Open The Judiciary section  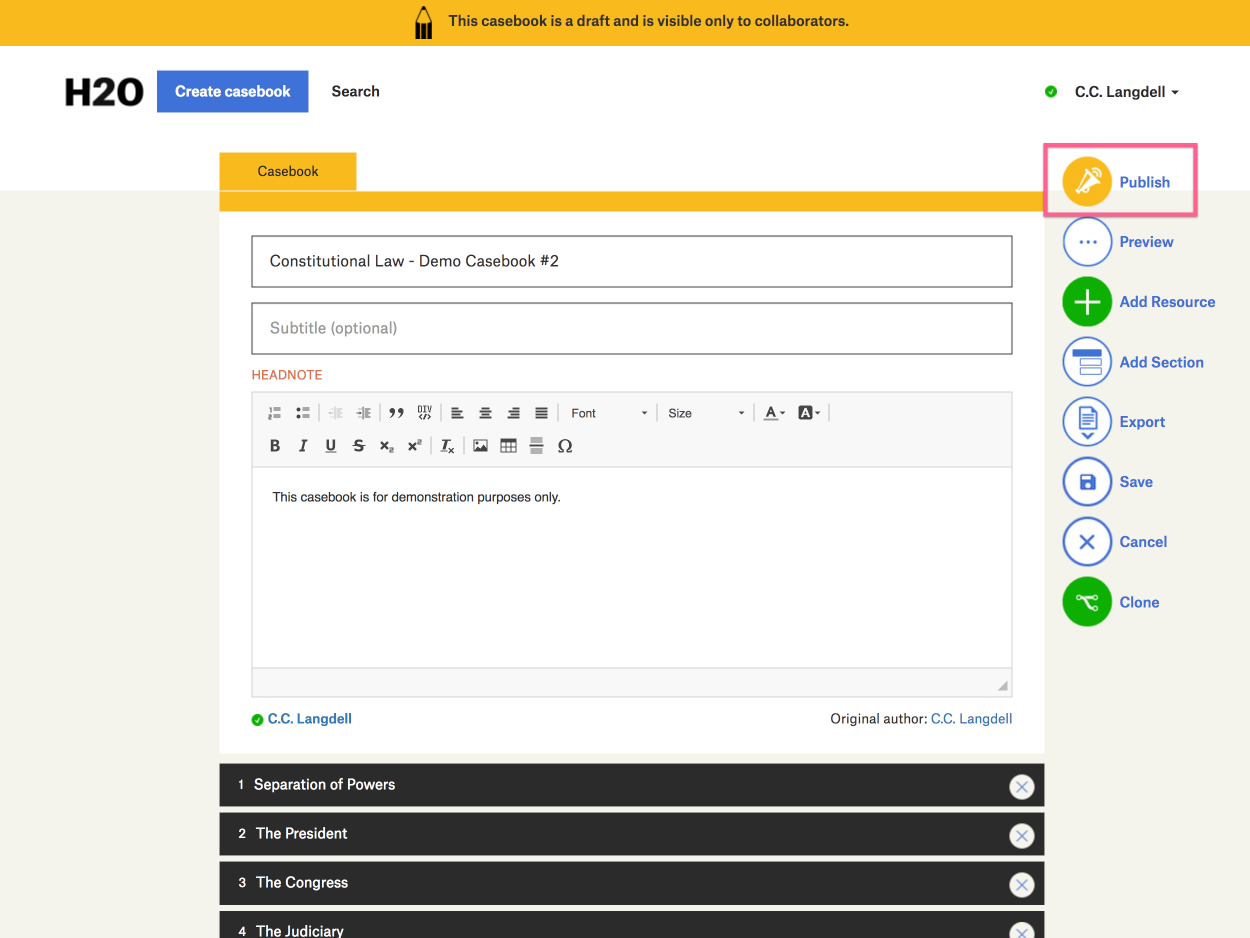click(300, 930)
